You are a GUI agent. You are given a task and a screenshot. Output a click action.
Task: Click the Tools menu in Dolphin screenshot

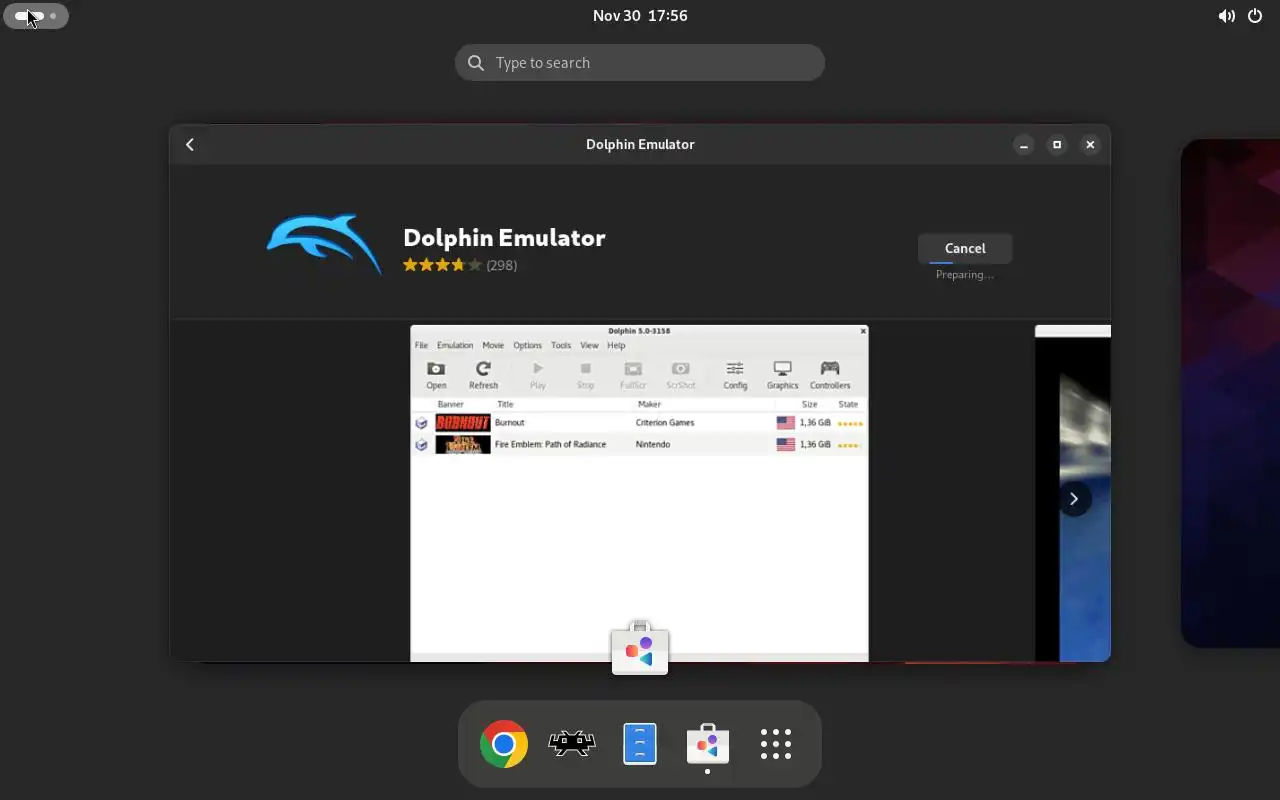561,345
